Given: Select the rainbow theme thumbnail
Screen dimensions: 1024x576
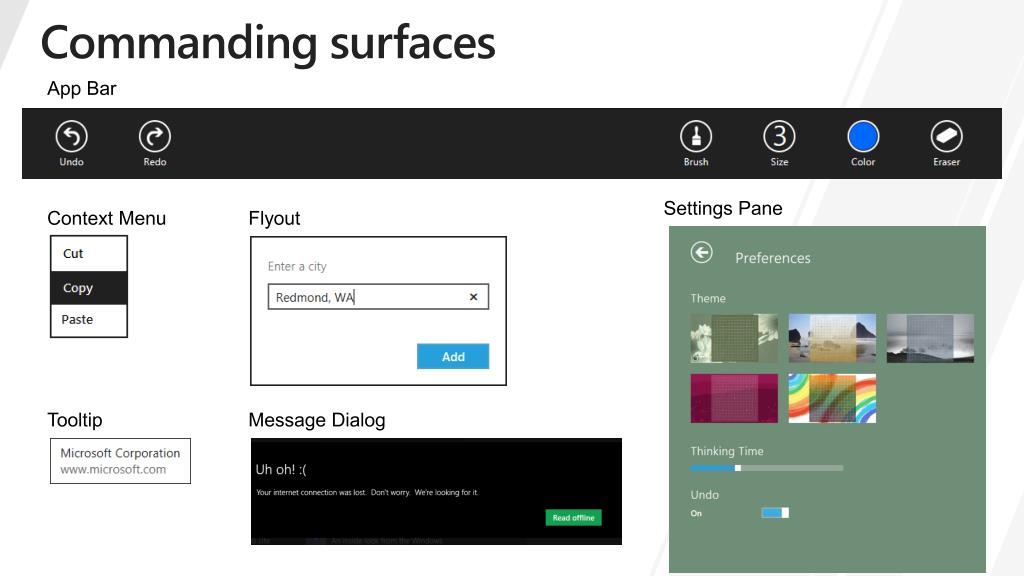Looking at the screenshot, I should click(x=832, y=398).
